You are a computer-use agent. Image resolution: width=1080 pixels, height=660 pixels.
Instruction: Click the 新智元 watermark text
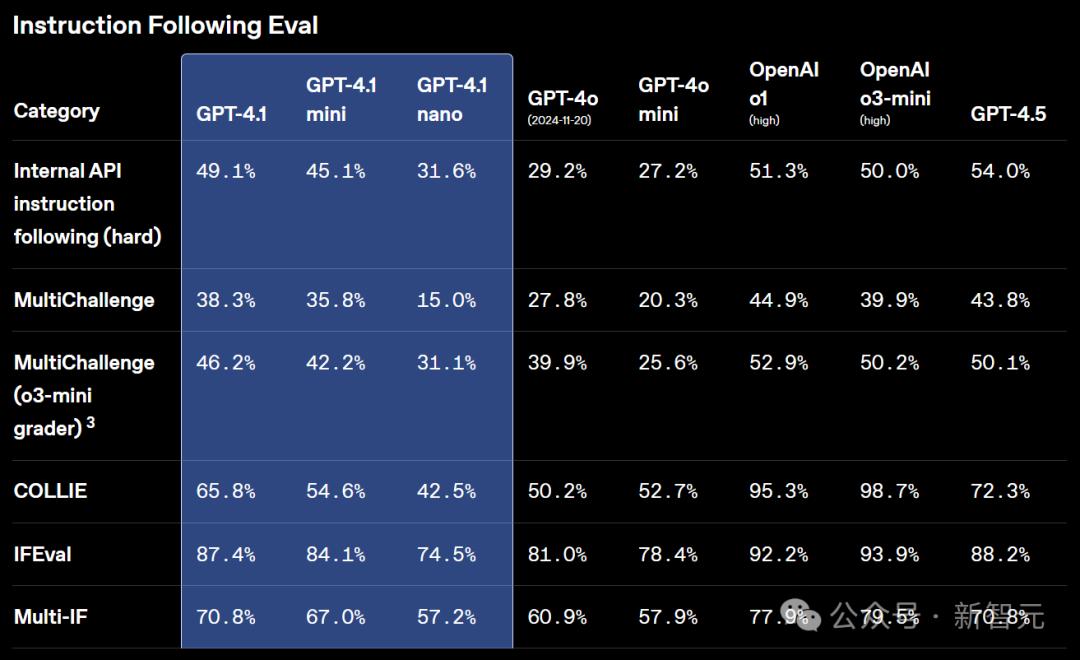coord(998,616)
